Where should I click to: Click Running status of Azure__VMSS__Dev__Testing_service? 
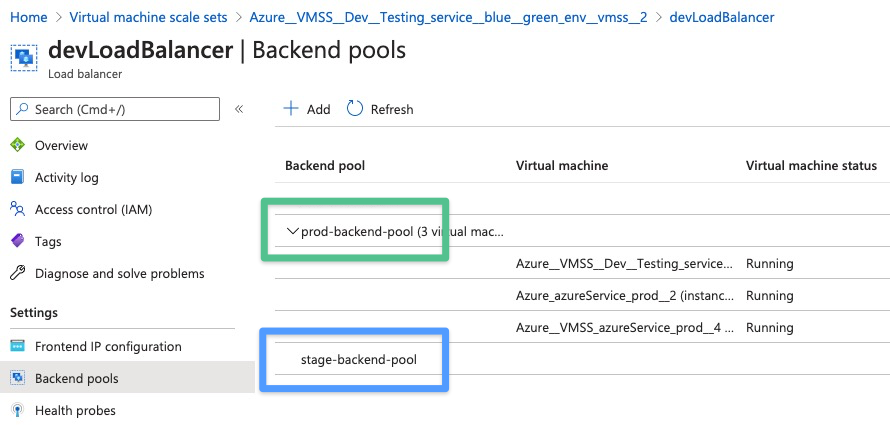pos(769,264)
